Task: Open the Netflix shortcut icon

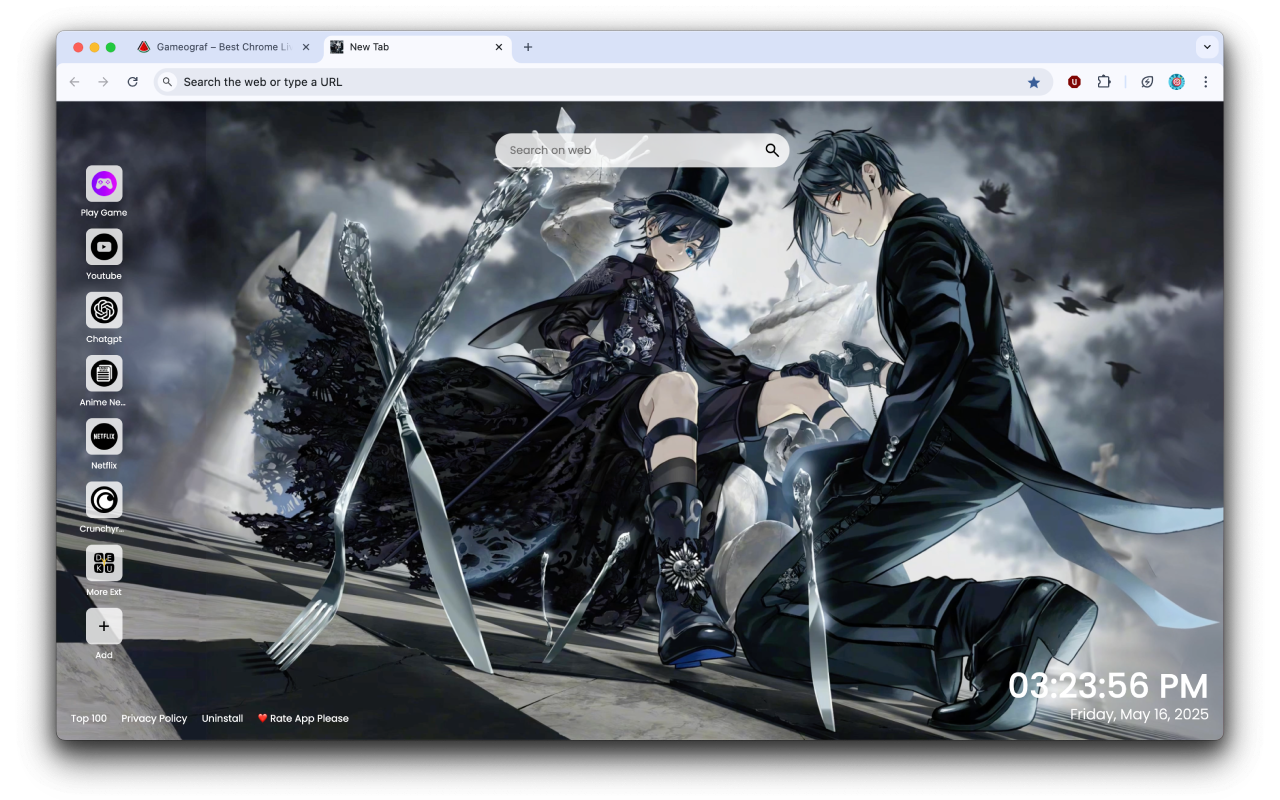Action: [104, 436]
